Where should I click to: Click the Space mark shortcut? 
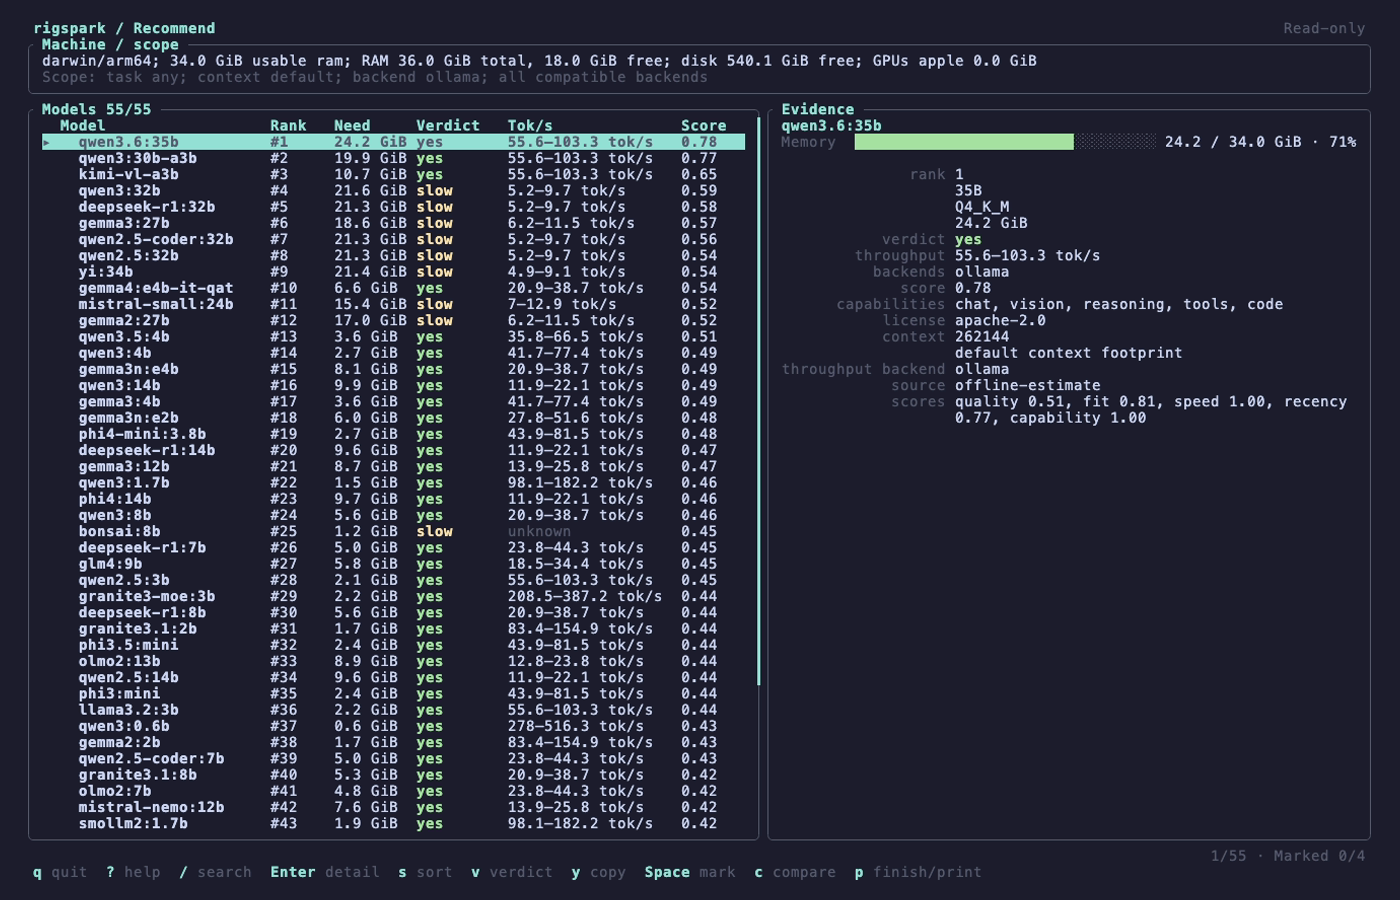click(690, 872)
